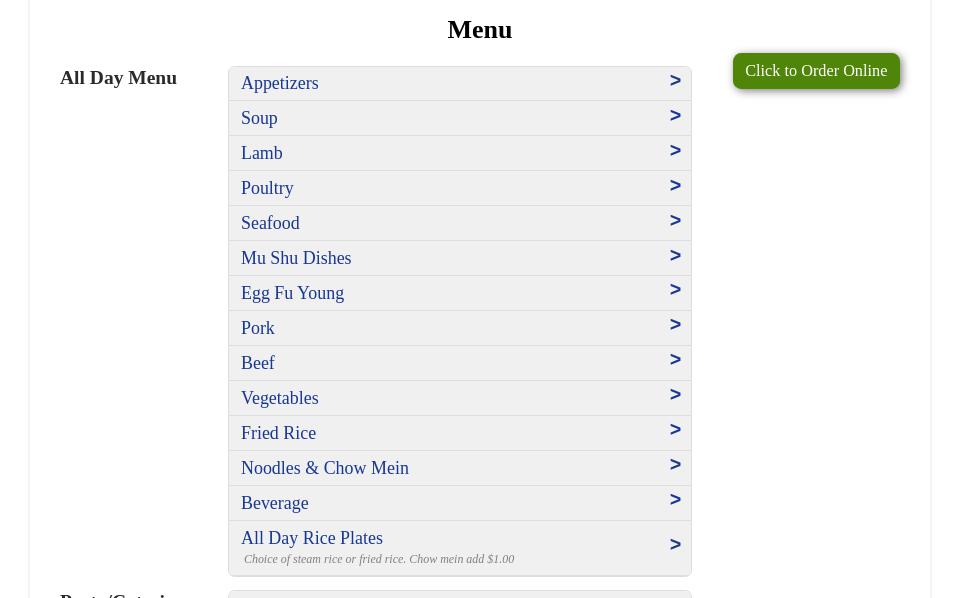Image resolution: width=960 pixels, height=598 pixels.
Task: Open the All Day Rice Plates link
Action: [x=312, y=538]
